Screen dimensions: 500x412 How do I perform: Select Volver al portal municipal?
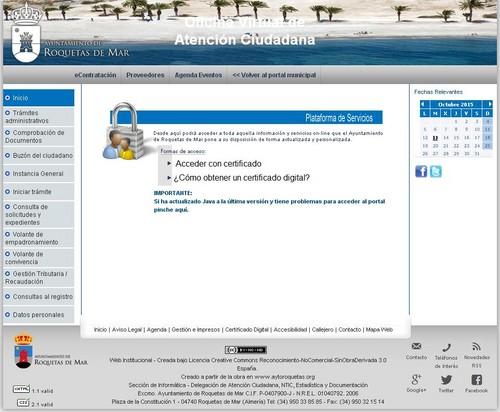click(274, 75)
